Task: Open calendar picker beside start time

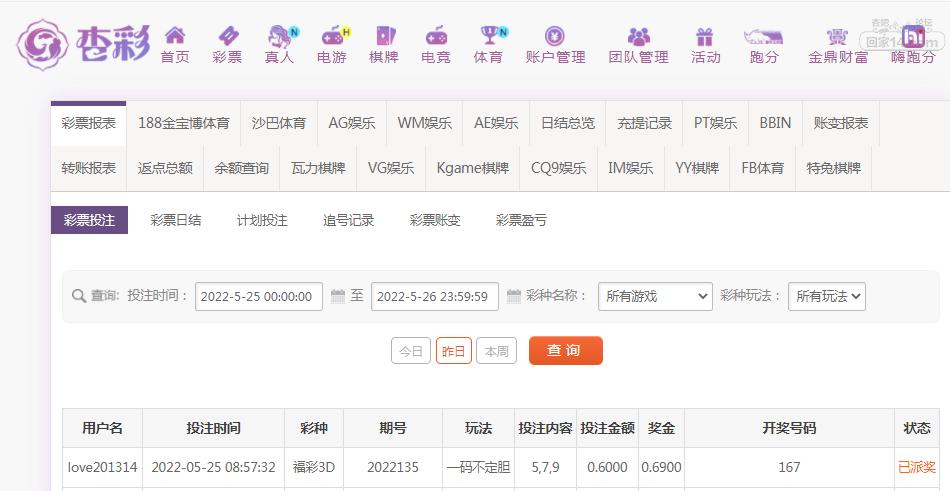Action: coord(338,296)
